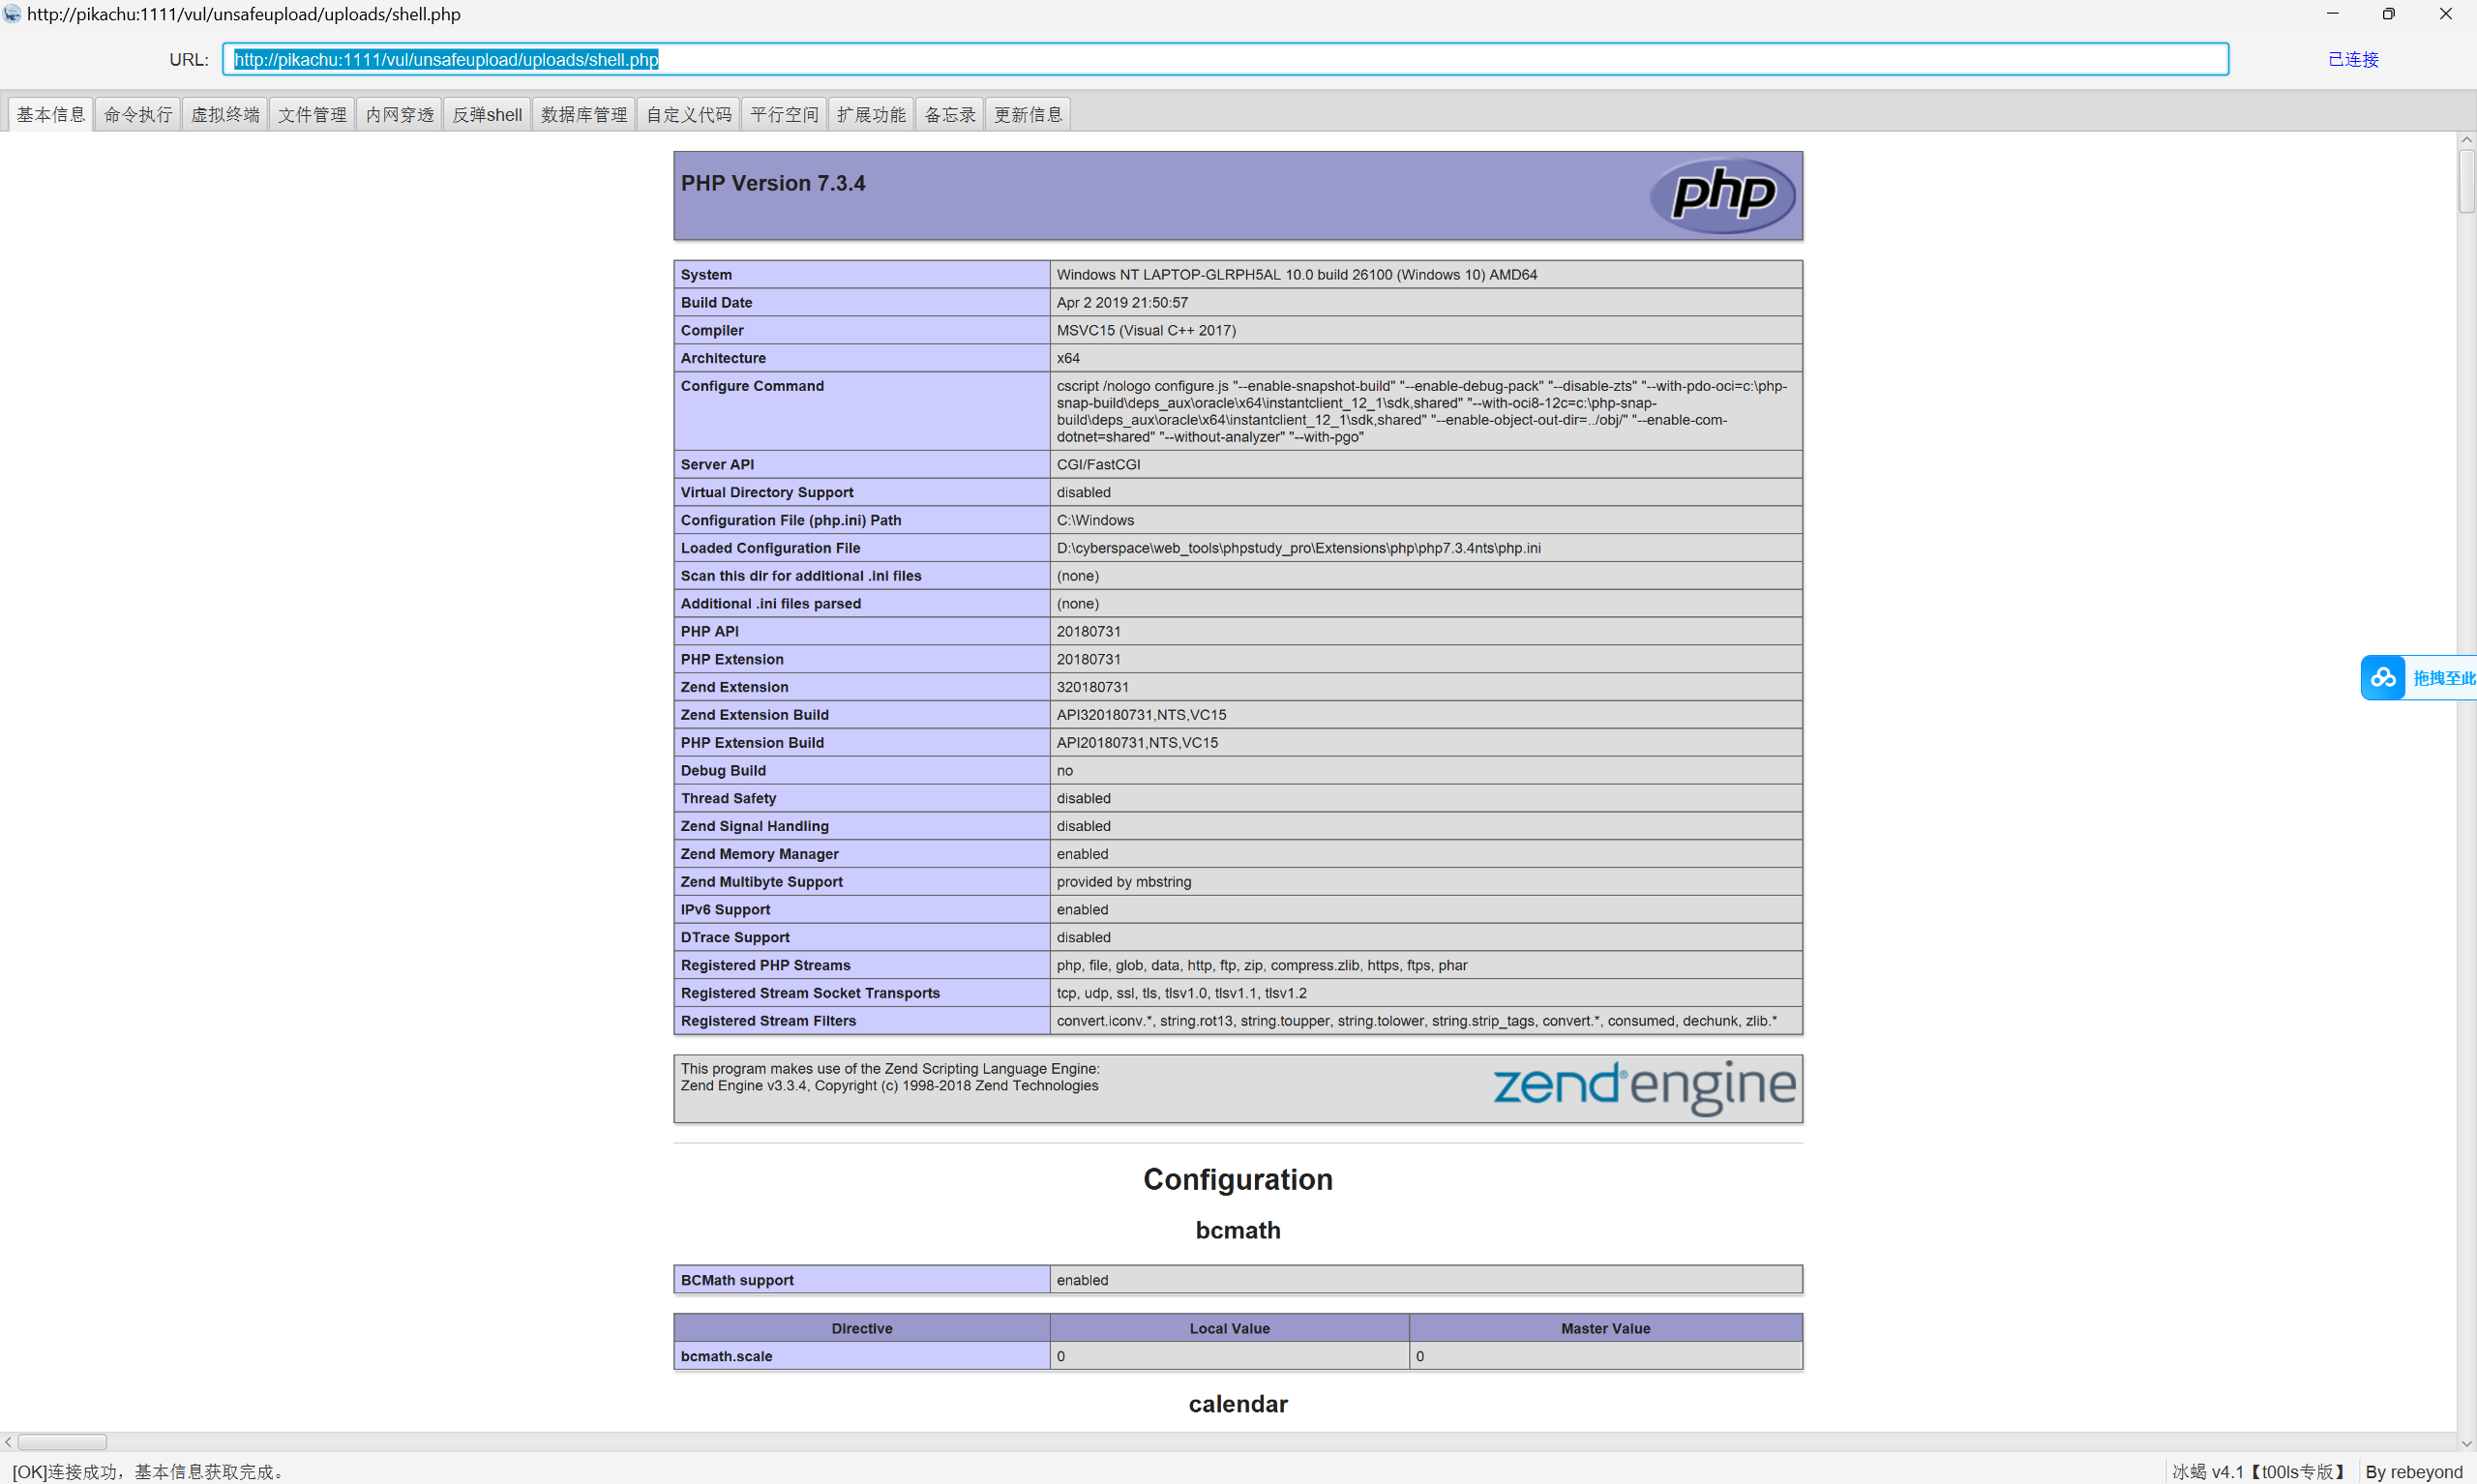
Task: Click the Zend Engine logo
Action: click(1644, 1086)
